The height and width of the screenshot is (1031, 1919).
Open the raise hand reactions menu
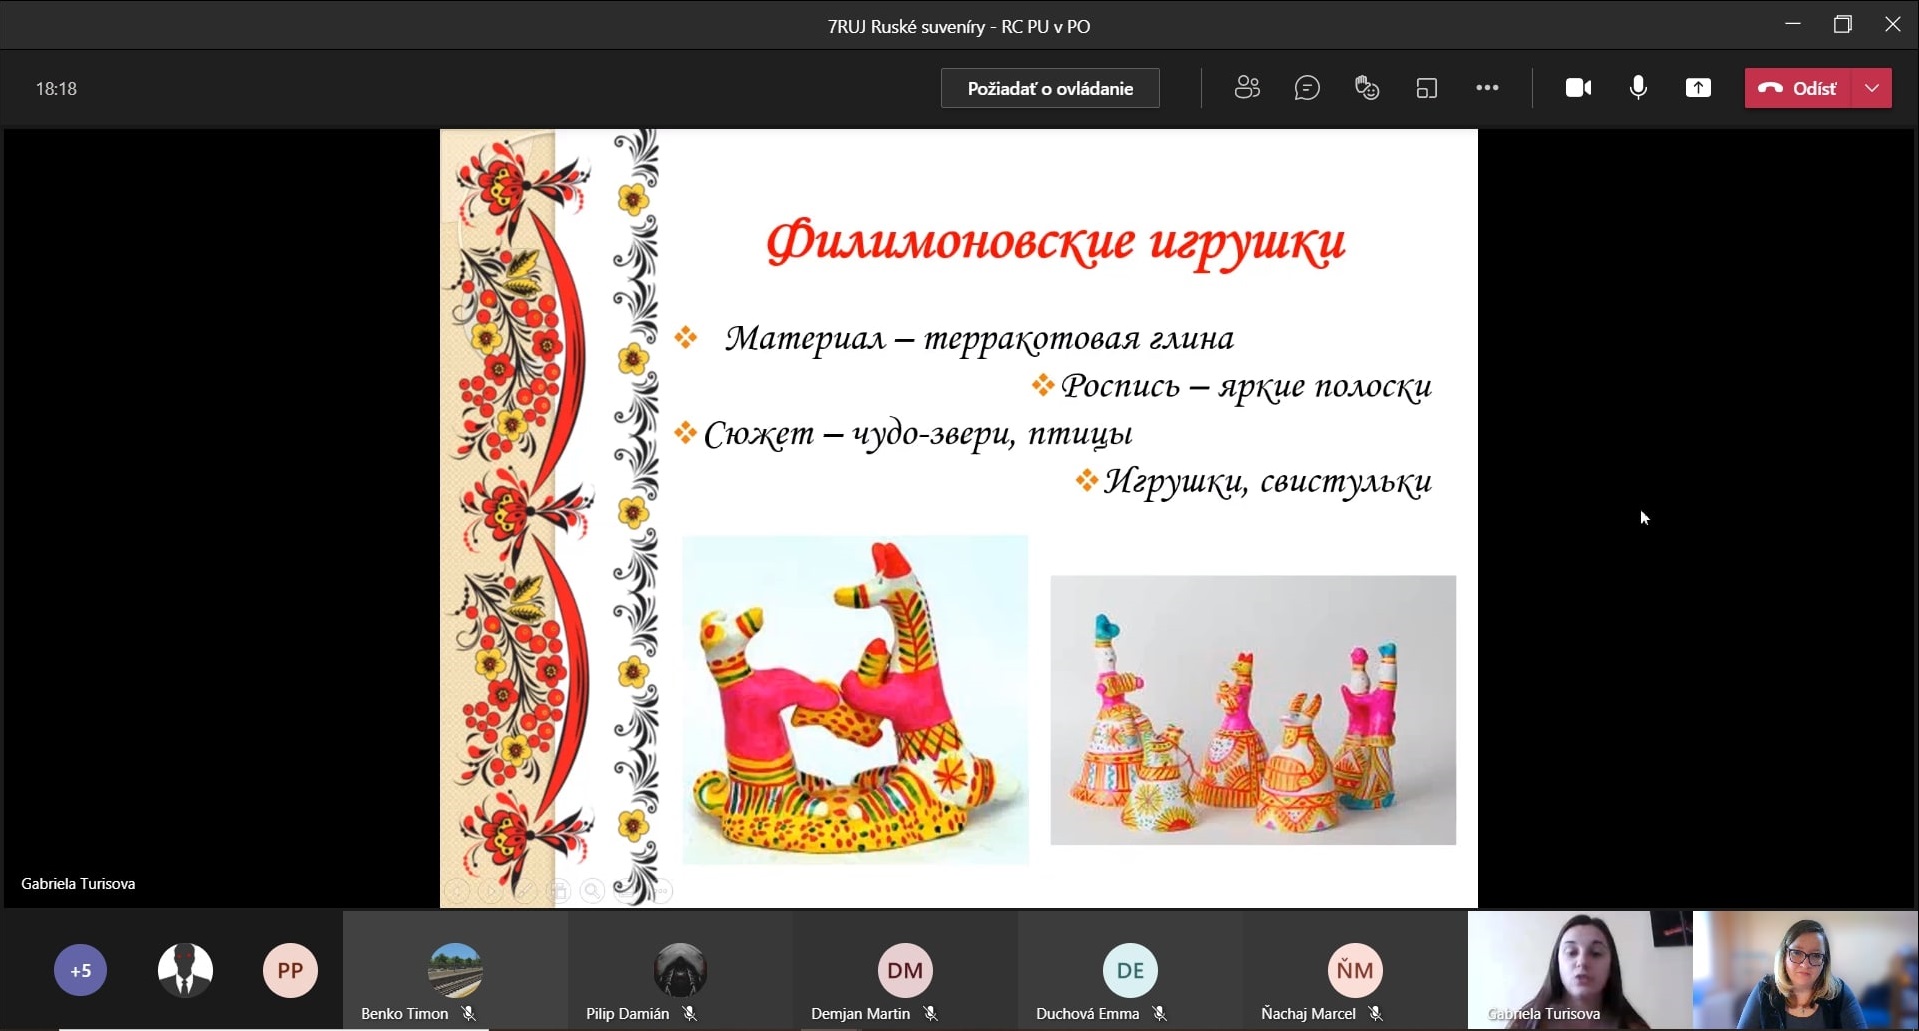[x=1367, y=88]
